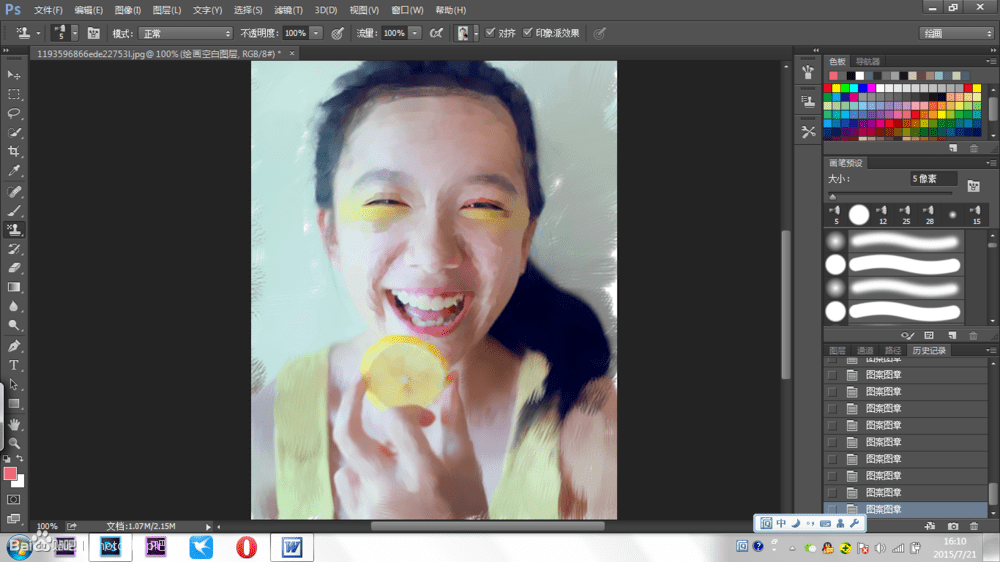
Task: Open the 滤镜(T) menu
Action: point(288,10)
